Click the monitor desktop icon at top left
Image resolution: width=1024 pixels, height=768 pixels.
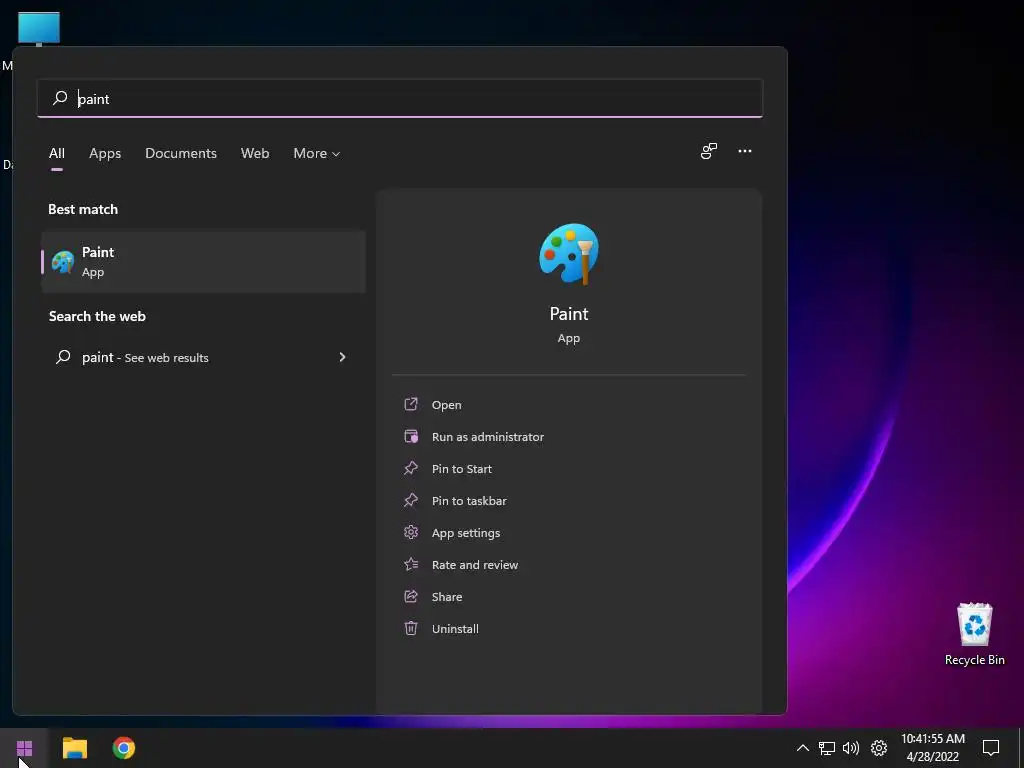[x=39, y=29]
